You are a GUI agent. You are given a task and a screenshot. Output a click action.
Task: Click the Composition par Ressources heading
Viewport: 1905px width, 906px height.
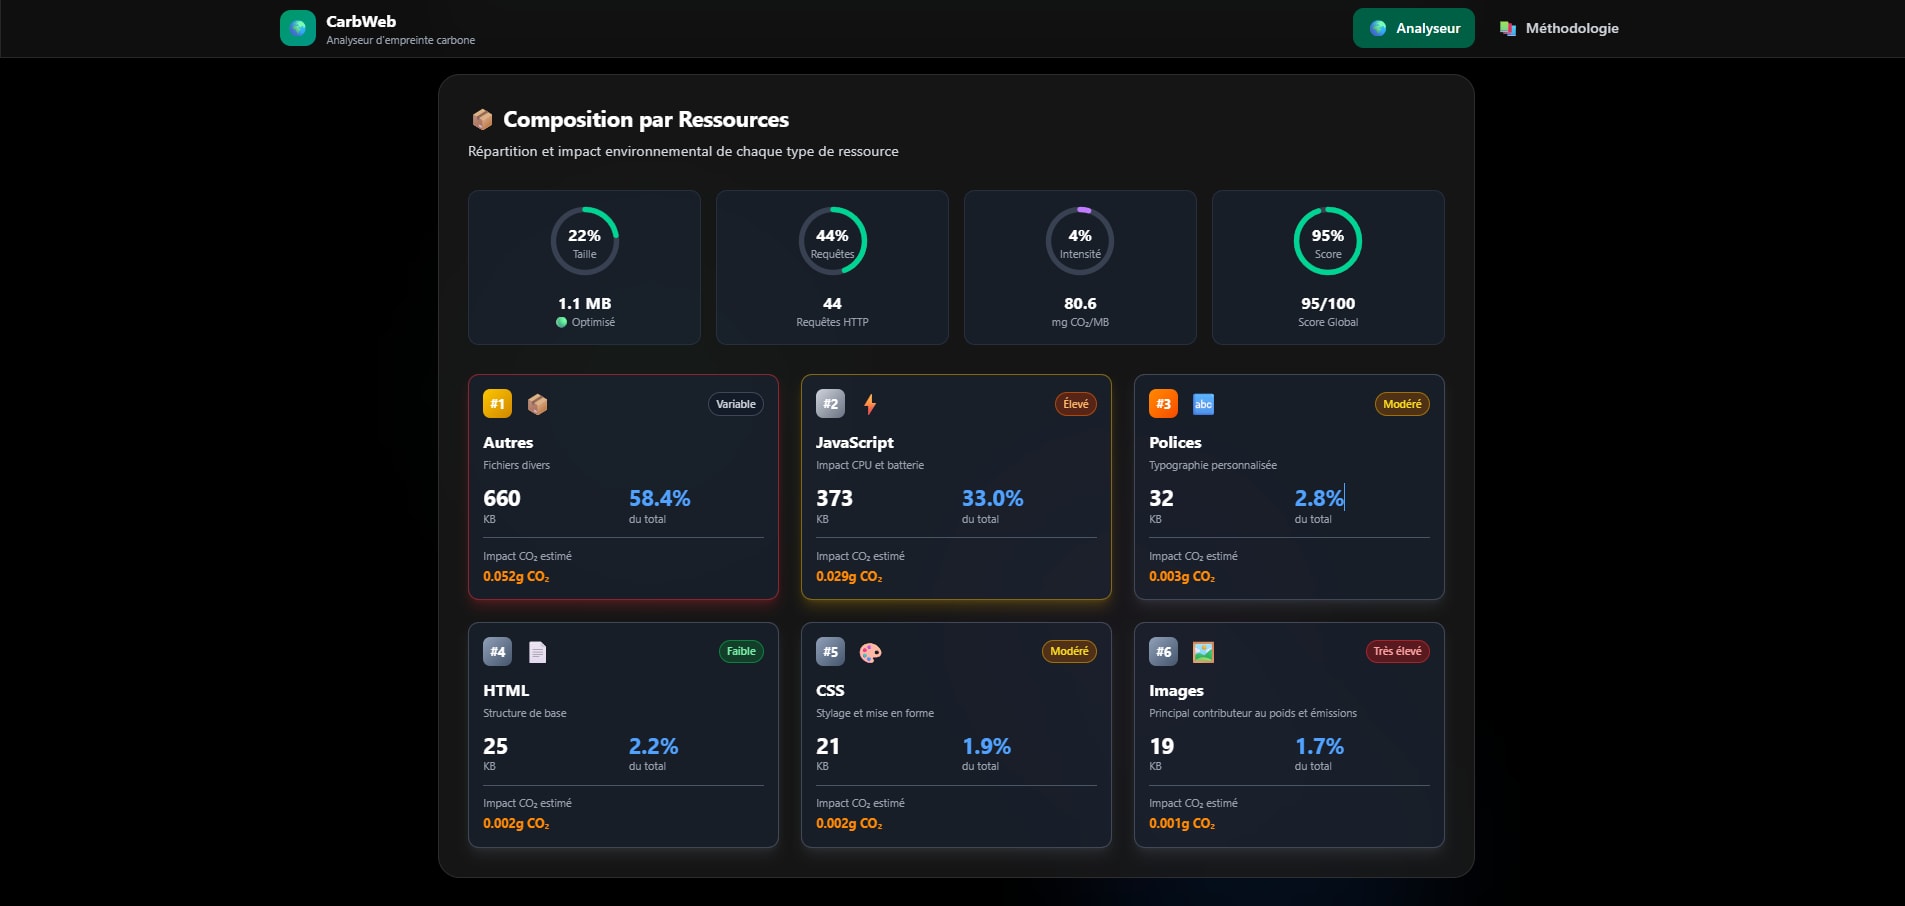[646, 120]
